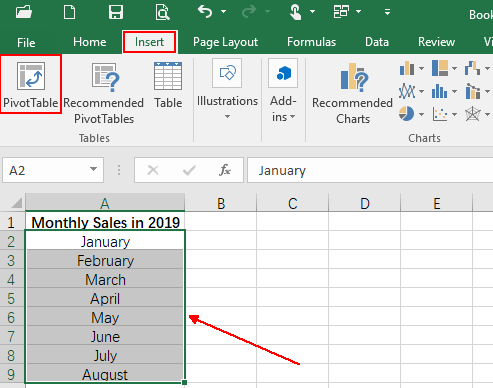Click the Open folder icon
The image size is (493, 388).
point(24,12)
